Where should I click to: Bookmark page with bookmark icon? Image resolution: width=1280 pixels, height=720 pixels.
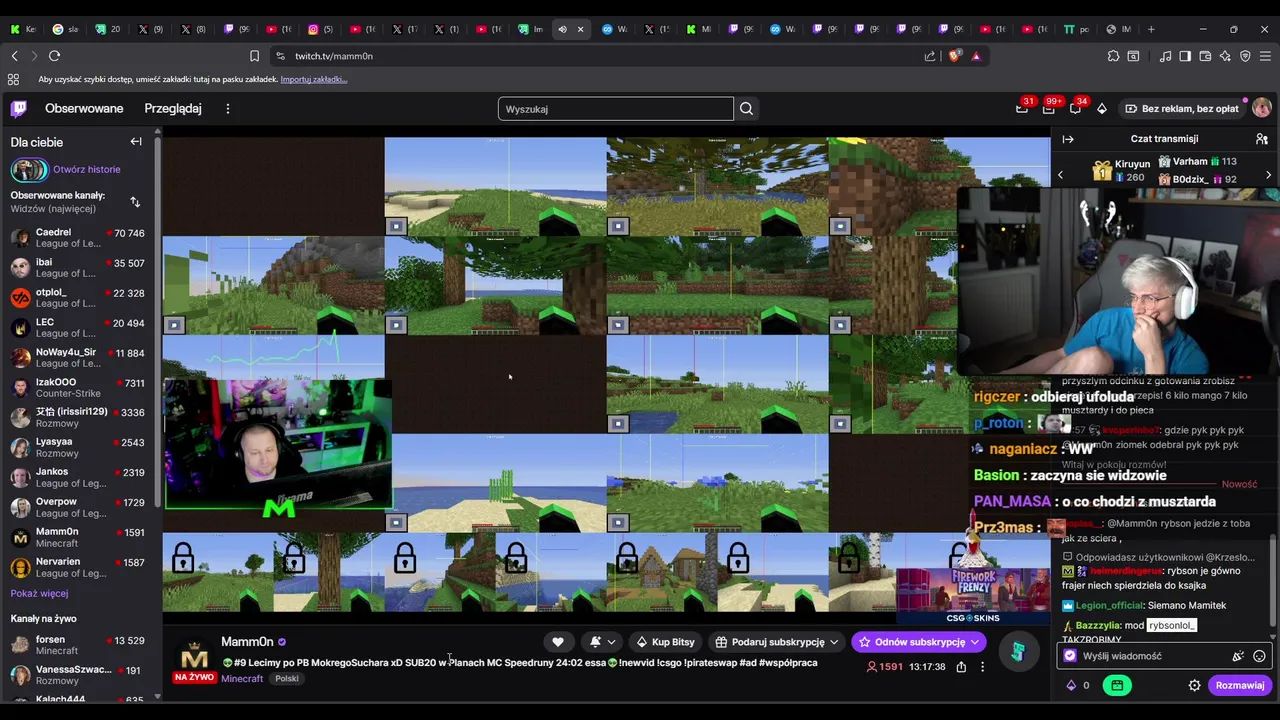click(254, 56)
